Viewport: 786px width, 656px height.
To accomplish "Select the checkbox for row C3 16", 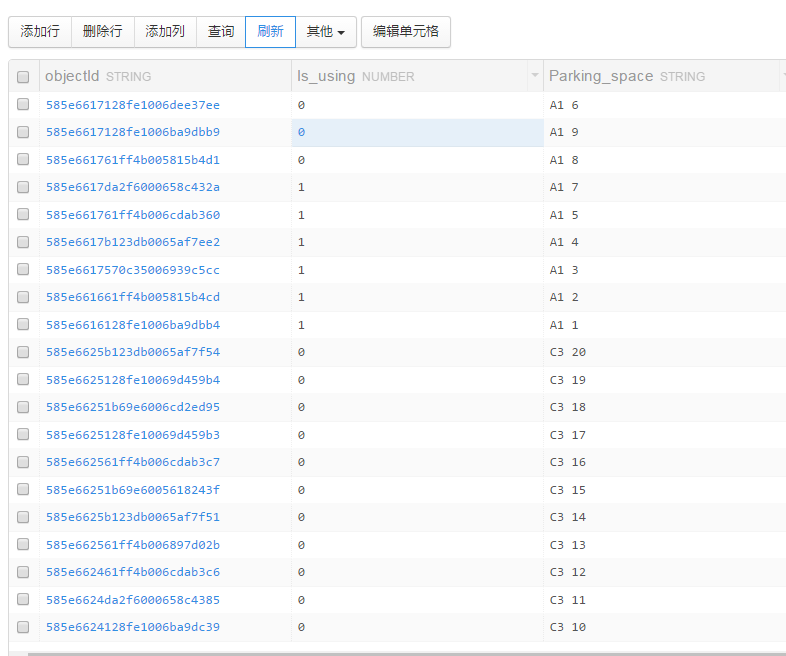I will tap(23, 462).
